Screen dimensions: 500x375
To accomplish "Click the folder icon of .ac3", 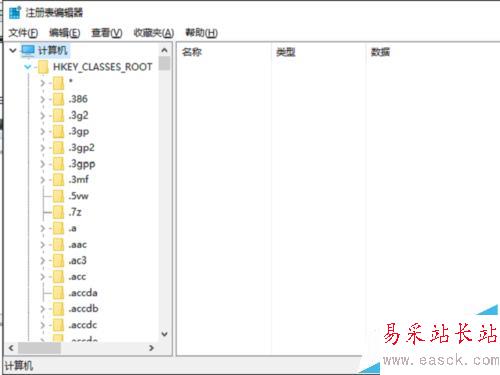I will click(59, 260).
